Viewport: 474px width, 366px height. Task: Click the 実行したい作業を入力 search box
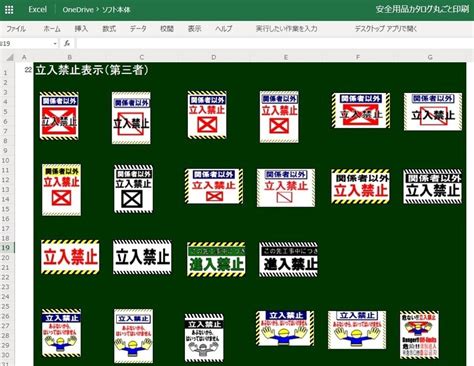(x=286, y=29)
